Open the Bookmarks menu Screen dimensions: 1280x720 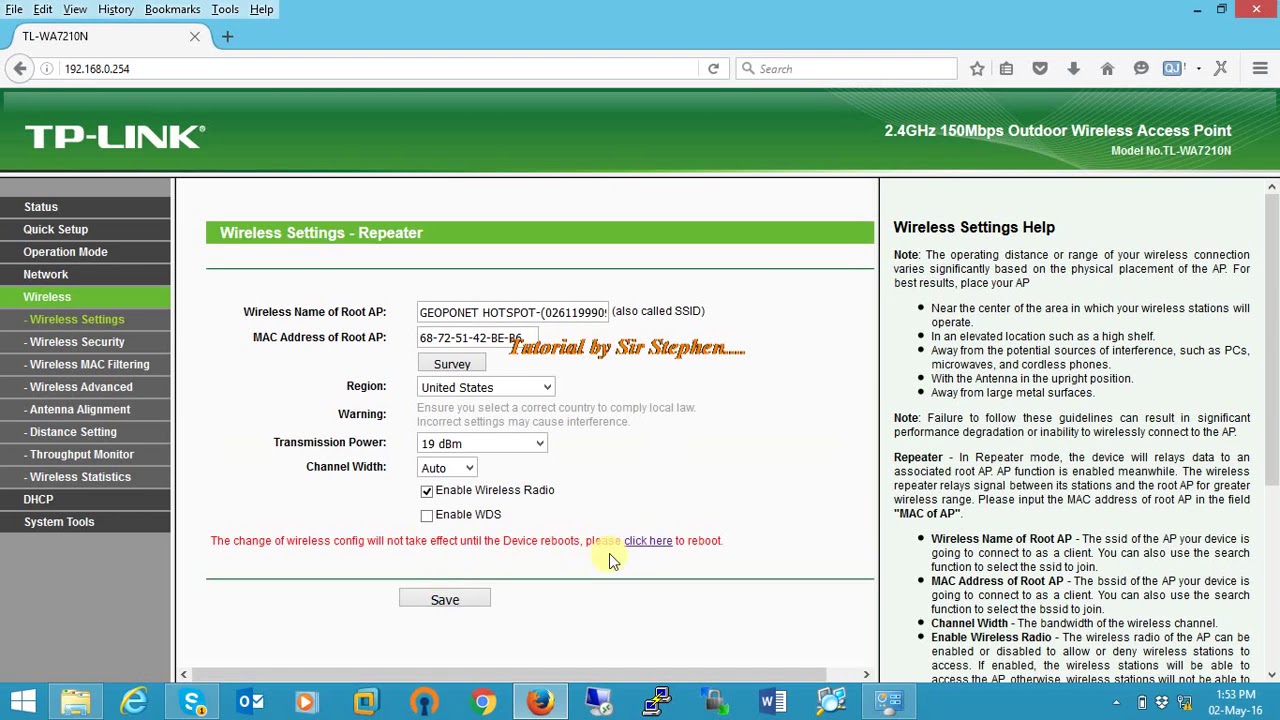[x=172, y=9]
